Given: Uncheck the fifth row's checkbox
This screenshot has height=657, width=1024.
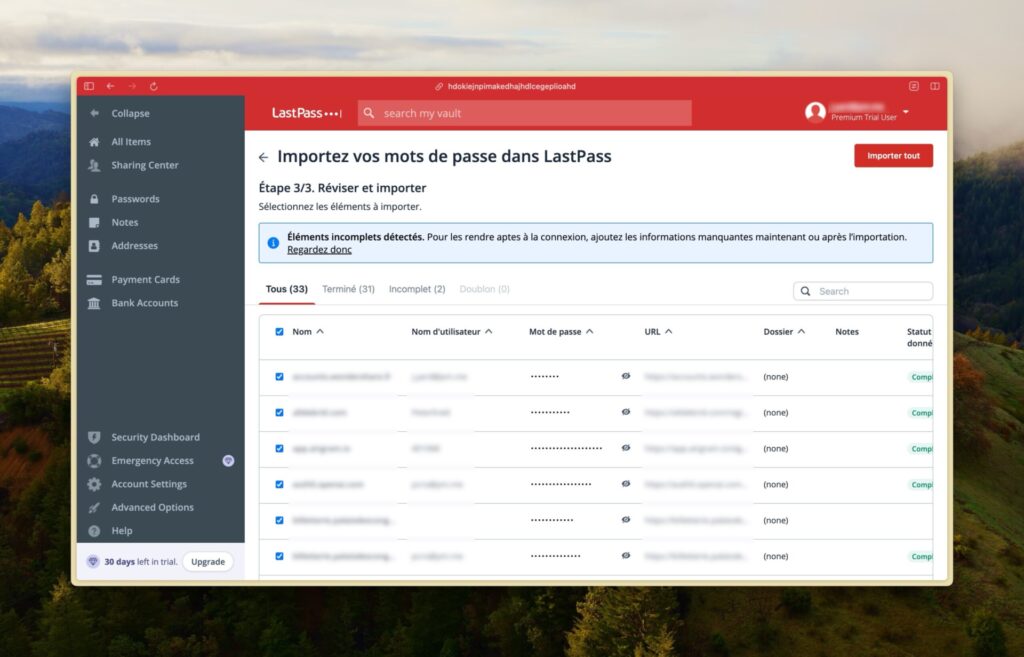Looking at the screenshot, I should click(x=280, y=521).
